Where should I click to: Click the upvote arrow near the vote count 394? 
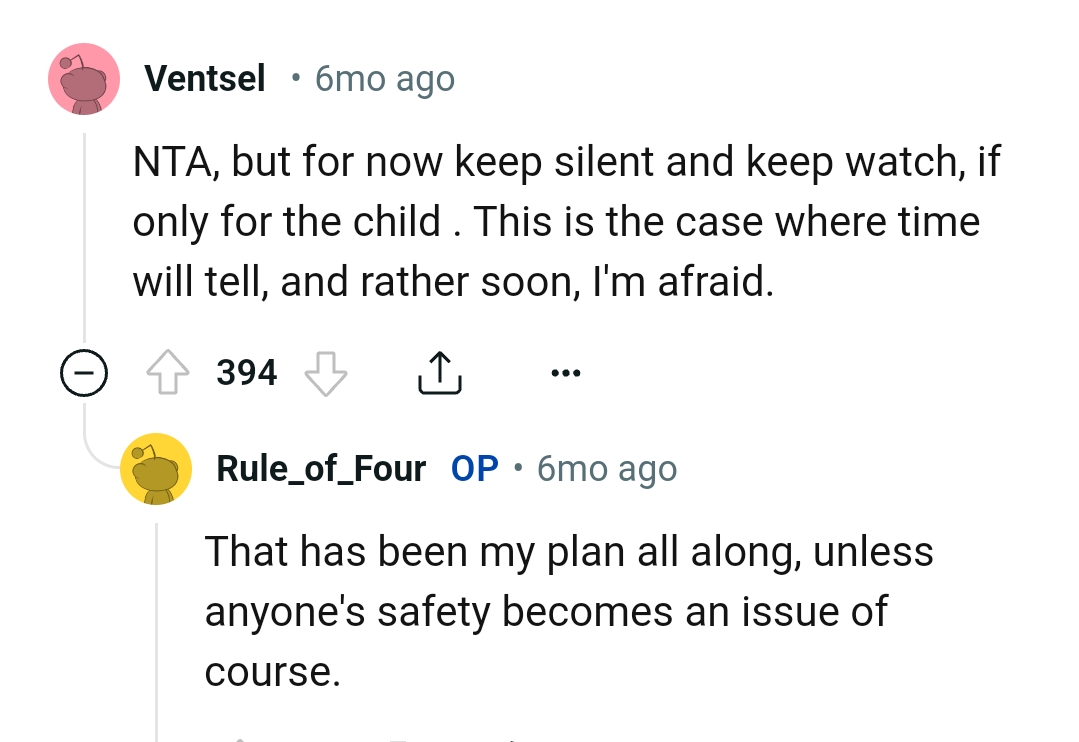pyautogui.click(x=170, y=371)
